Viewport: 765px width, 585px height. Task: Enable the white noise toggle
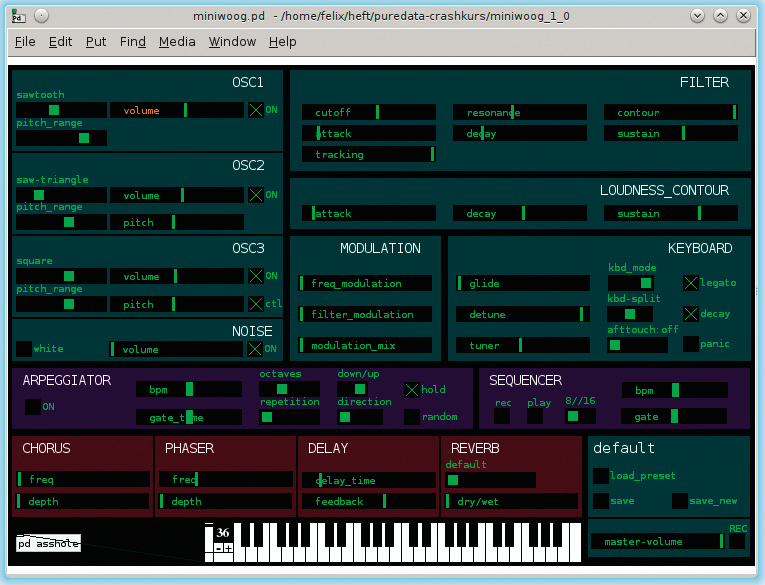(24, 349)
